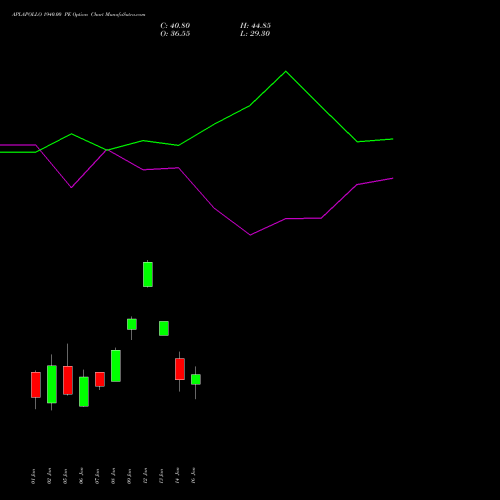This screenshot has height=500, width=500.
Task: Click the 01 date label on the axis
Action: (x=33, y=476)
